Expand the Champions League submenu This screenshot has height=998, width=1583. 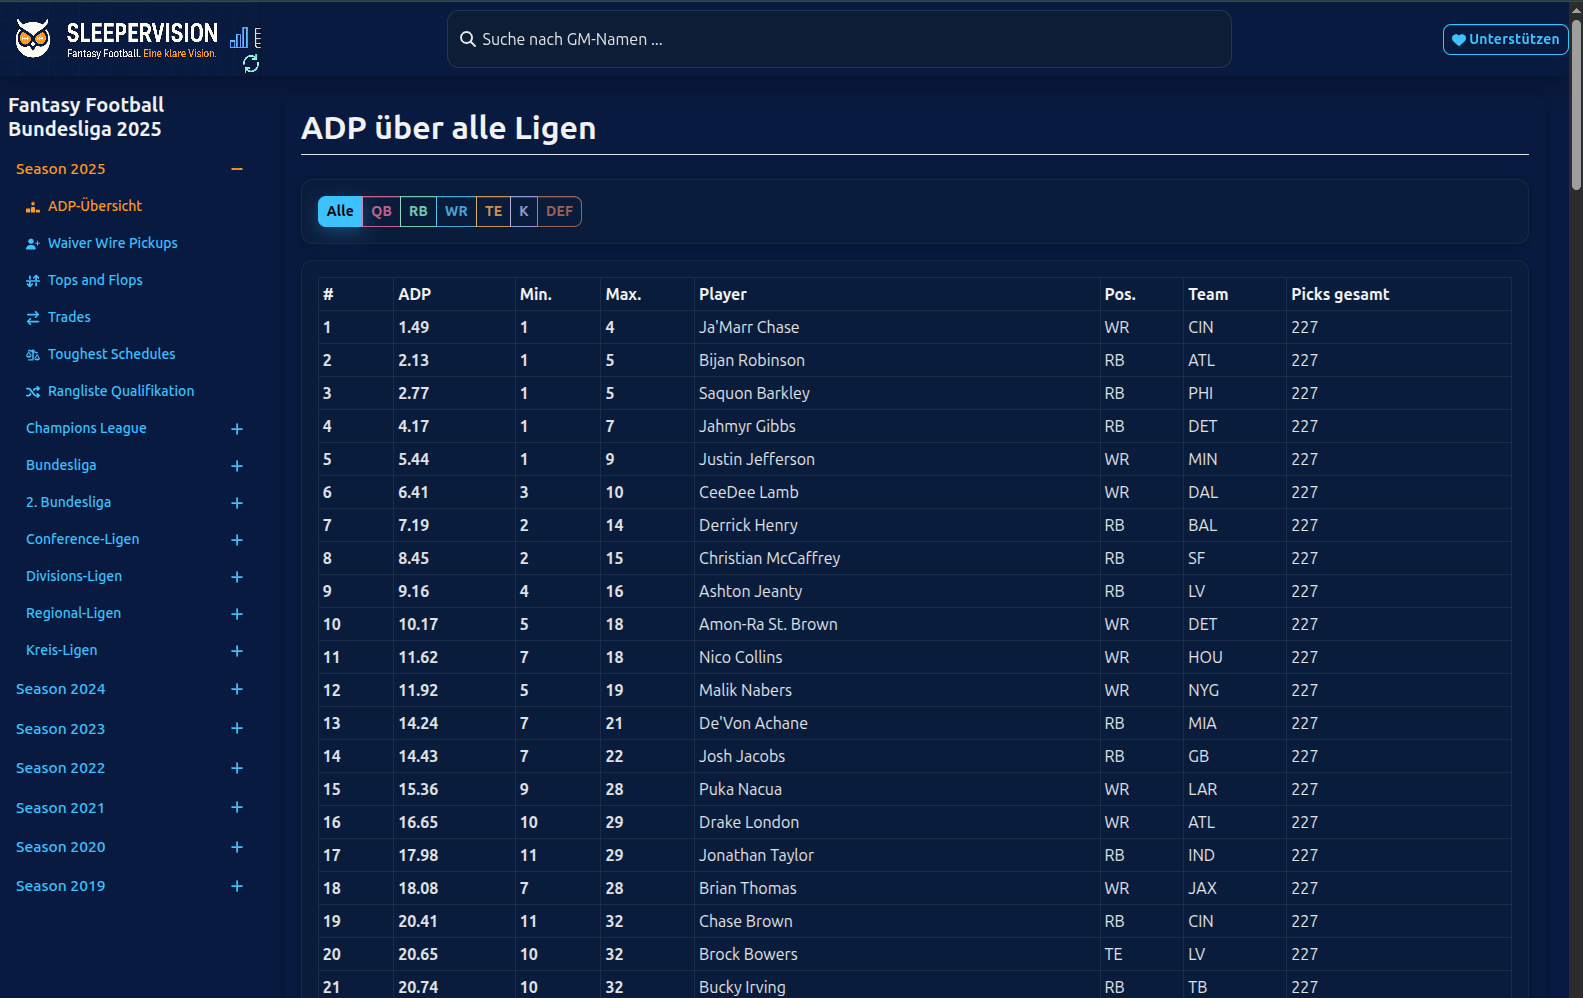point(237,429)
